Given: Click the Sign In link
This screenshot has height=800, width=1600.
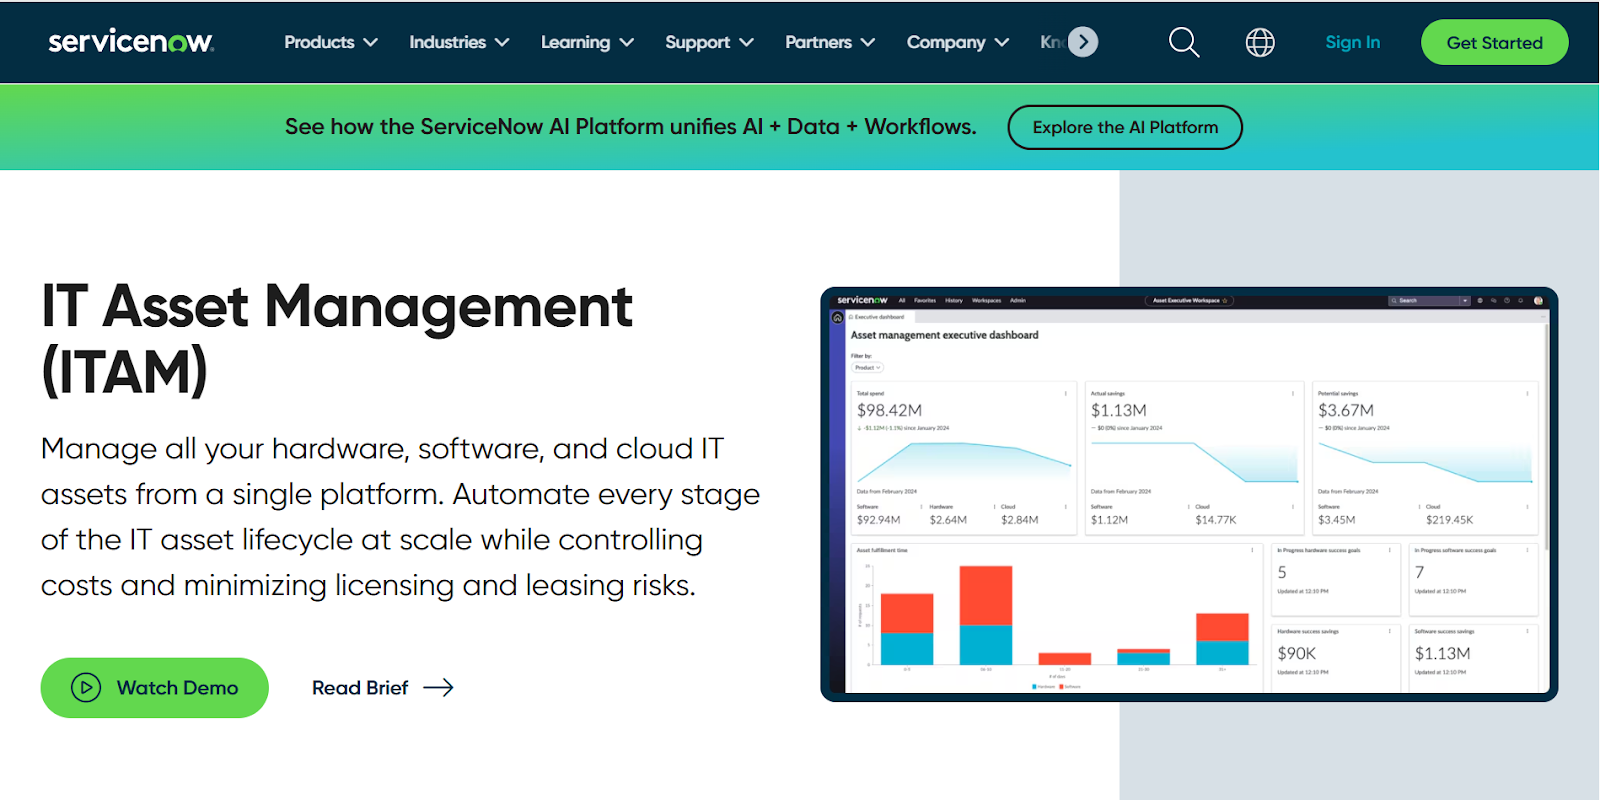Looking at the screenshot, I should coord(1352,42).
